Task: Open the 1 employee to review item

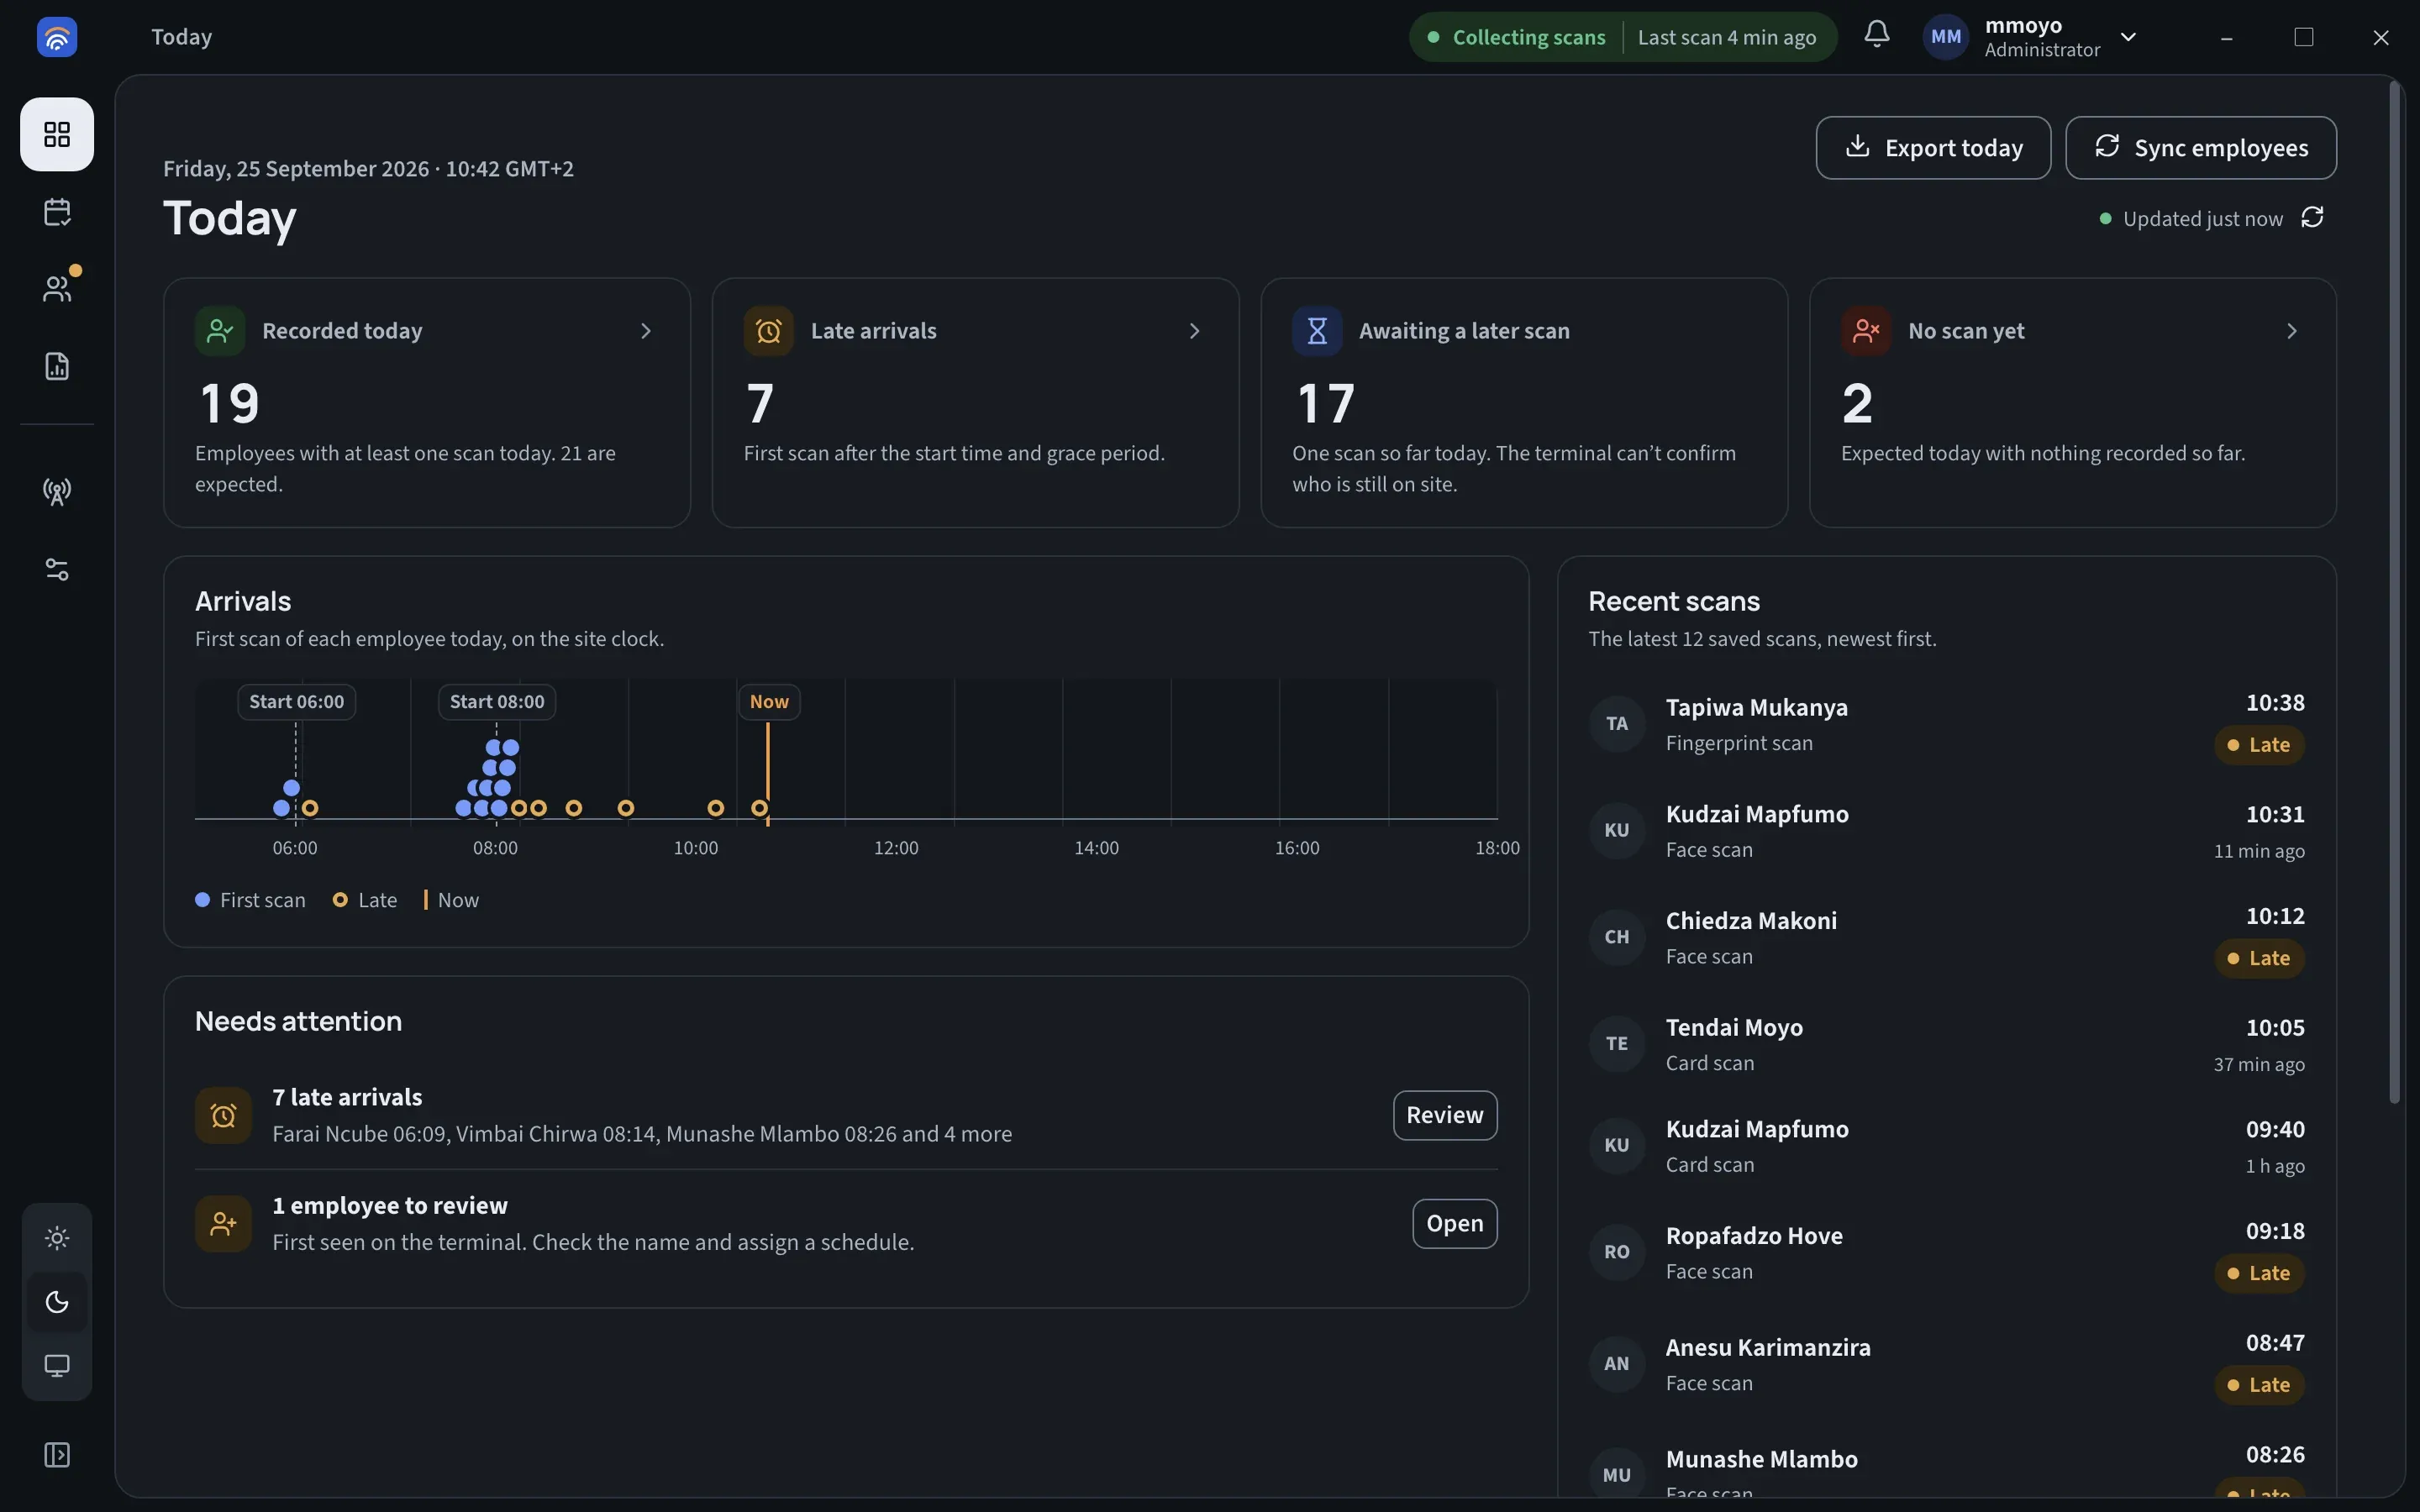Action: tap(1454, 1224)
